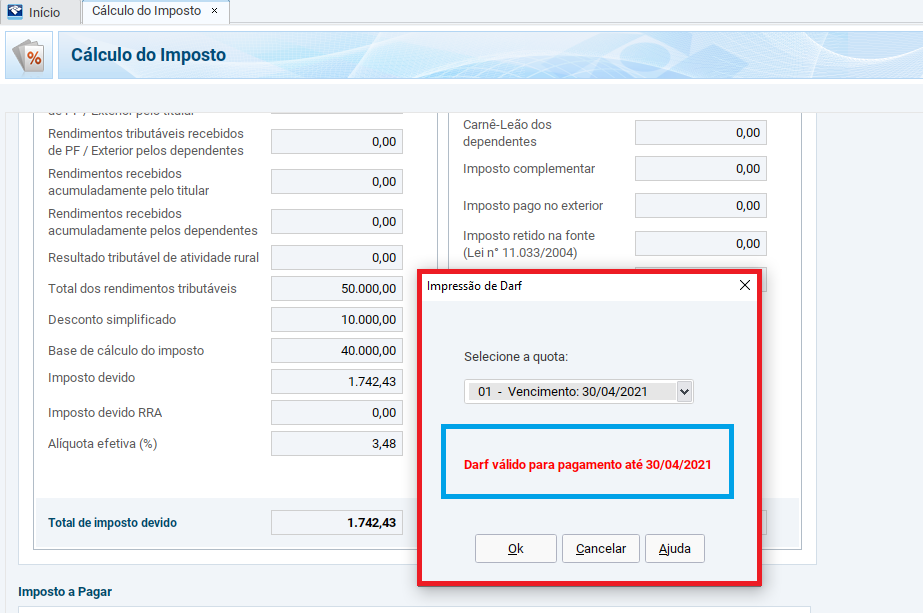
Task: Click the Total de imposto devido field
Action: (x=337, y=523)
